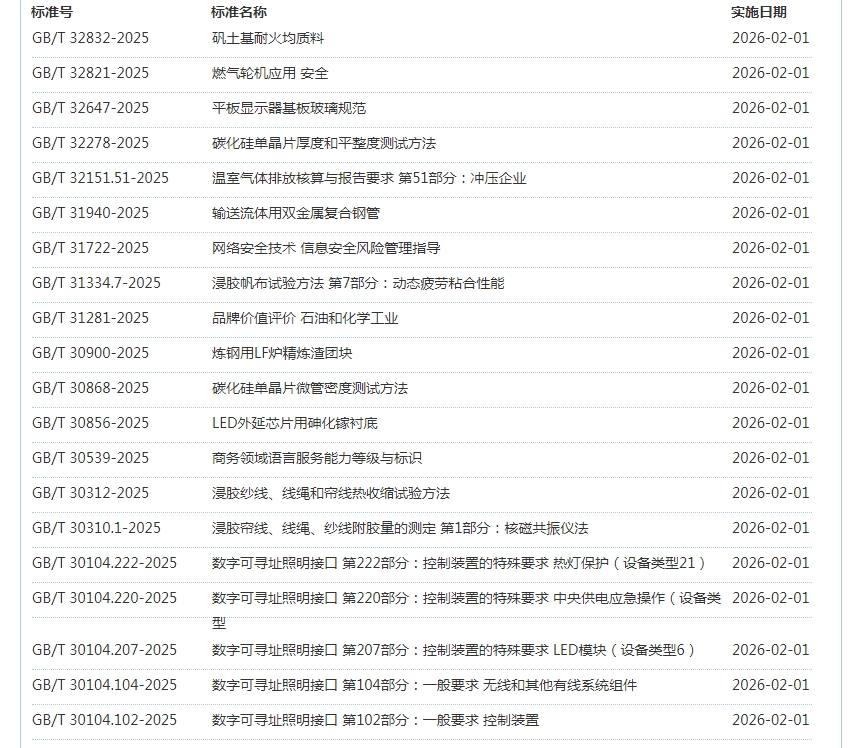Click the 标准号 column header
This screenshot has height=748, width=866.
(x=52, y=12)
